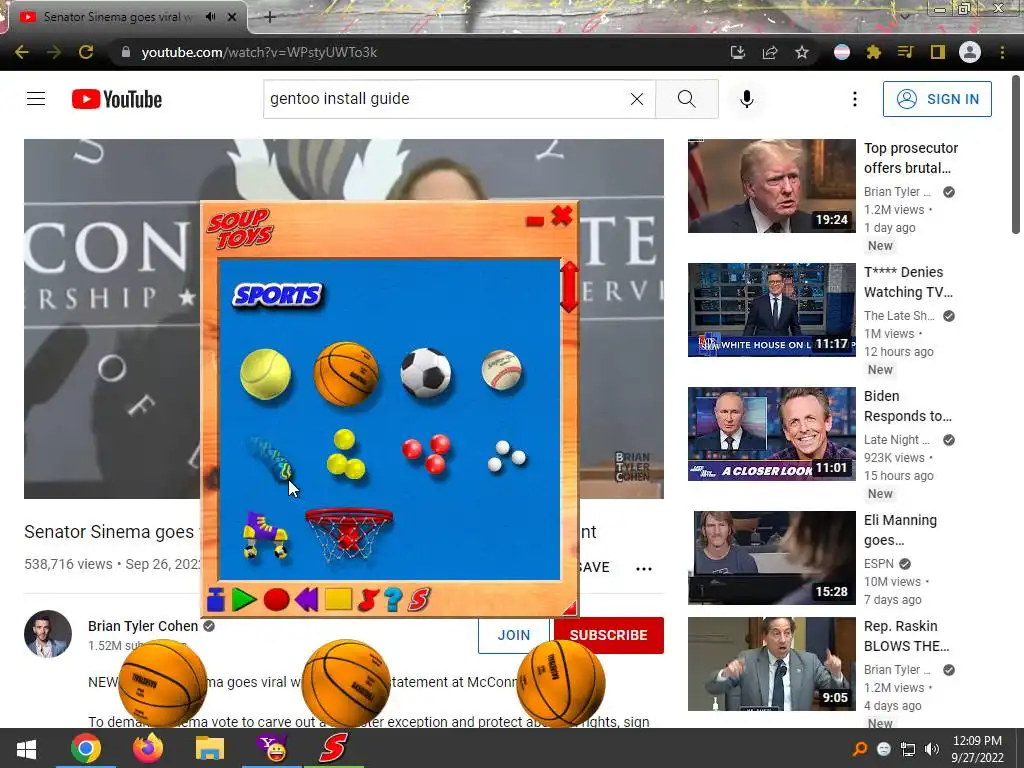The image size is (1024, 768).
Task: Open the blue question mark help
Action: [393, 600]
